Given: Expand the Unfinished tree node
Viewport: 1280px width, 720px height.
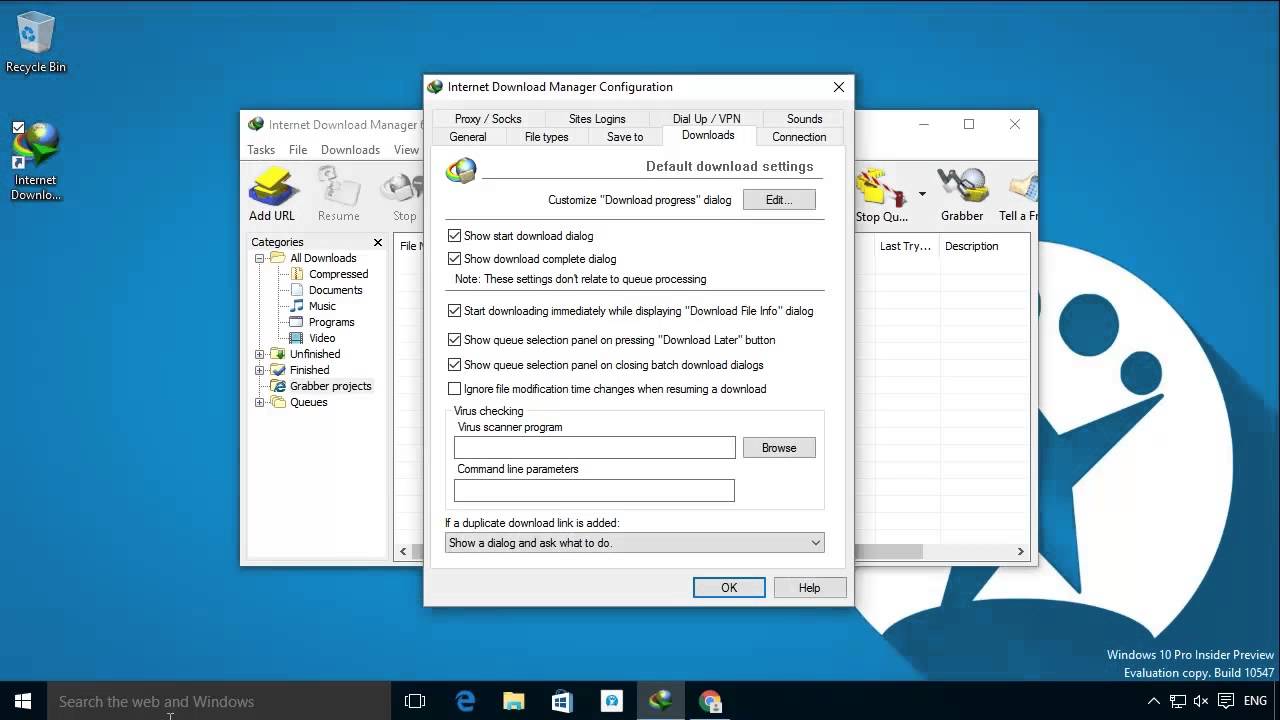Looking at the screenshot, I should point(260,354).
